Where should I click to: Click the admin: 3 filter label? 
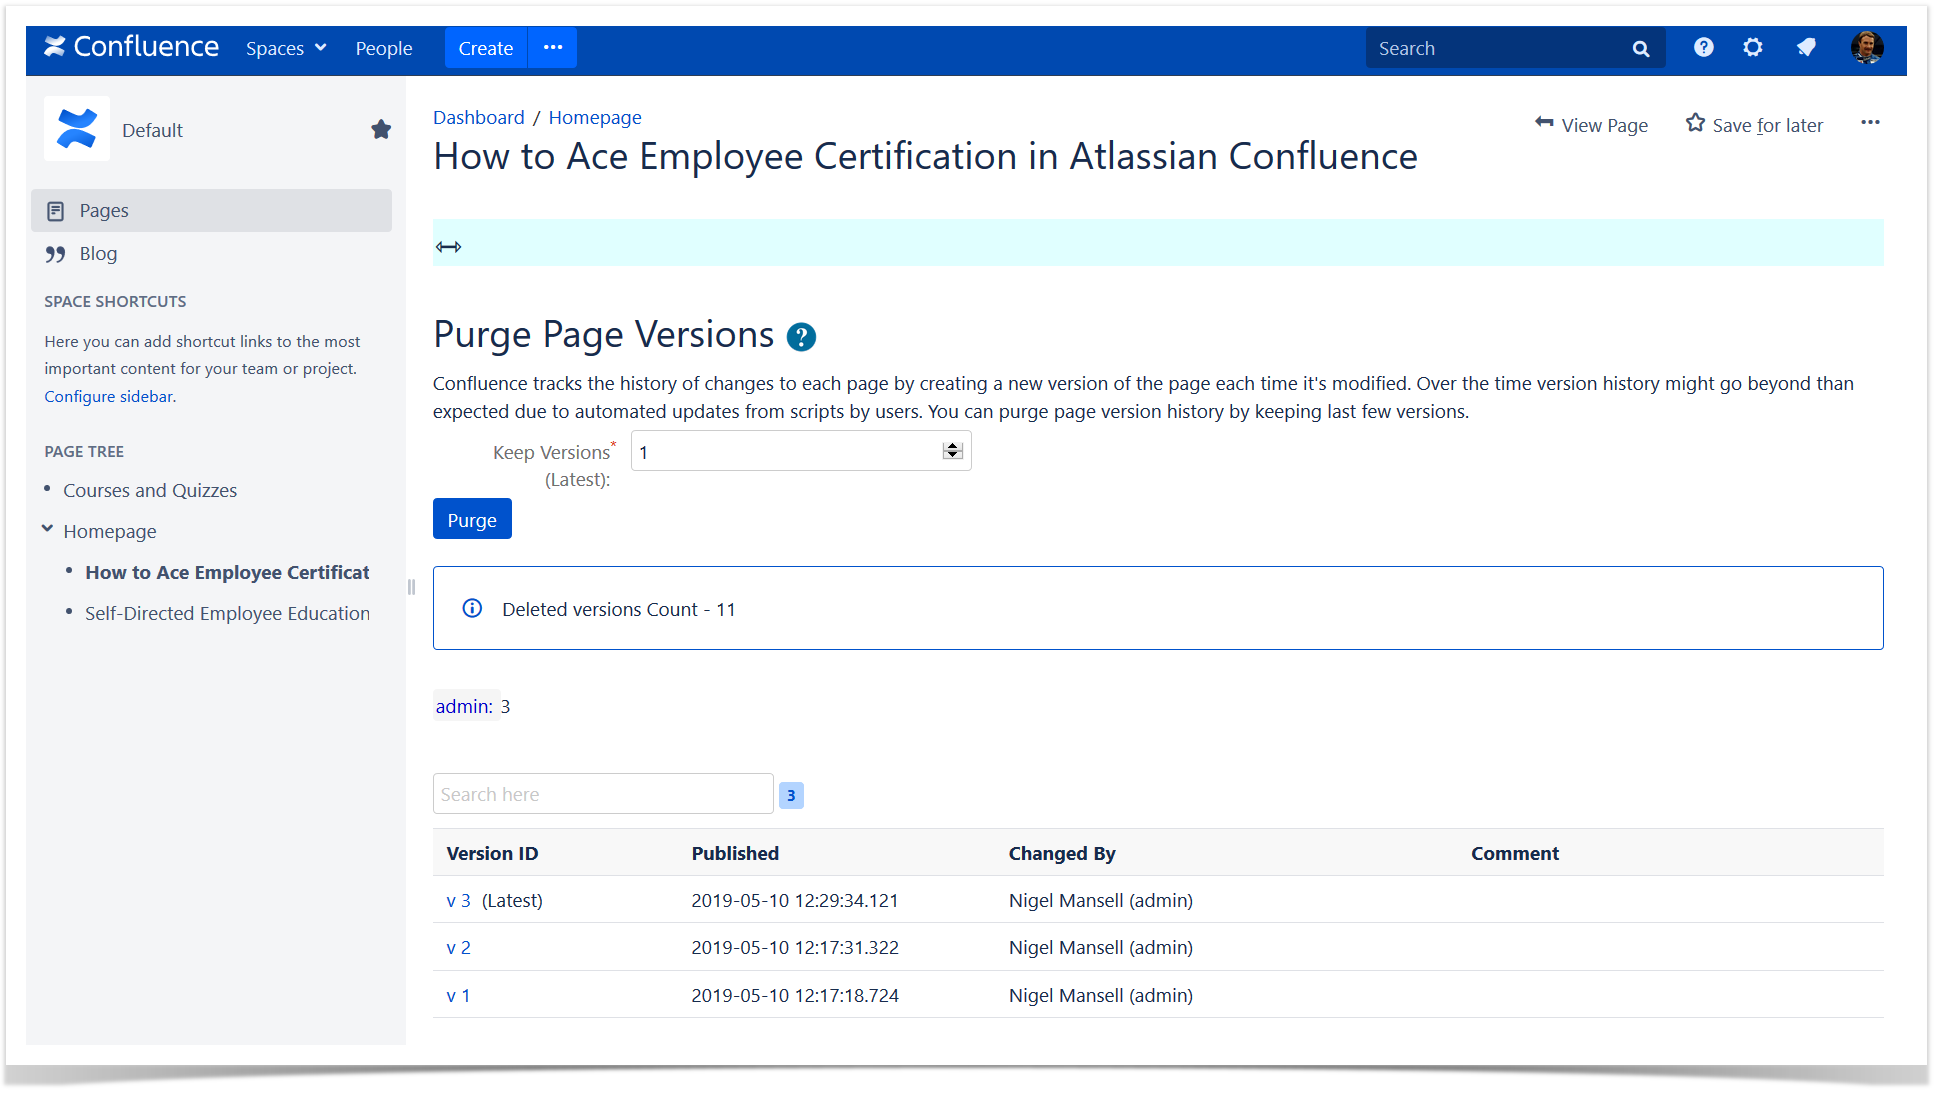point(472,706)
